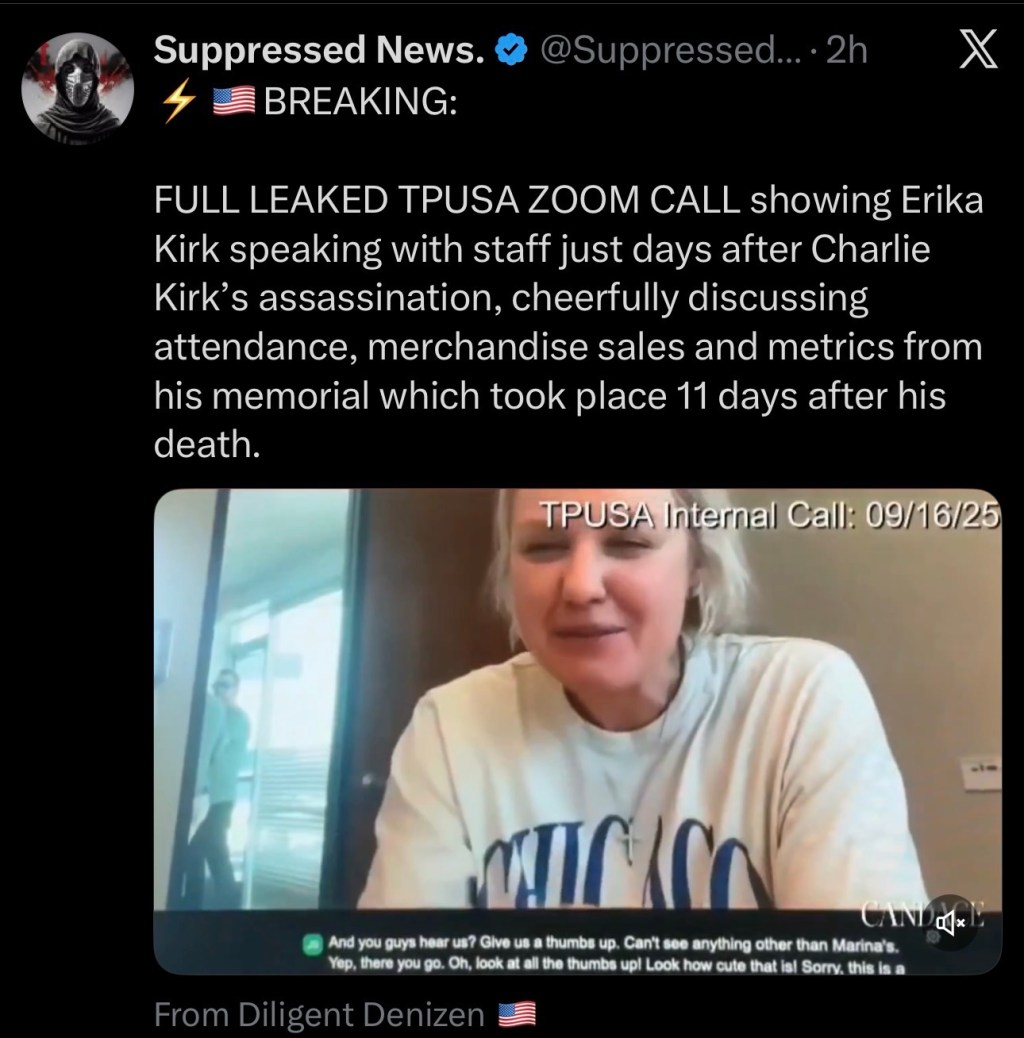Click the flag emoji after Diligent Denizen

click(516, 1014)
